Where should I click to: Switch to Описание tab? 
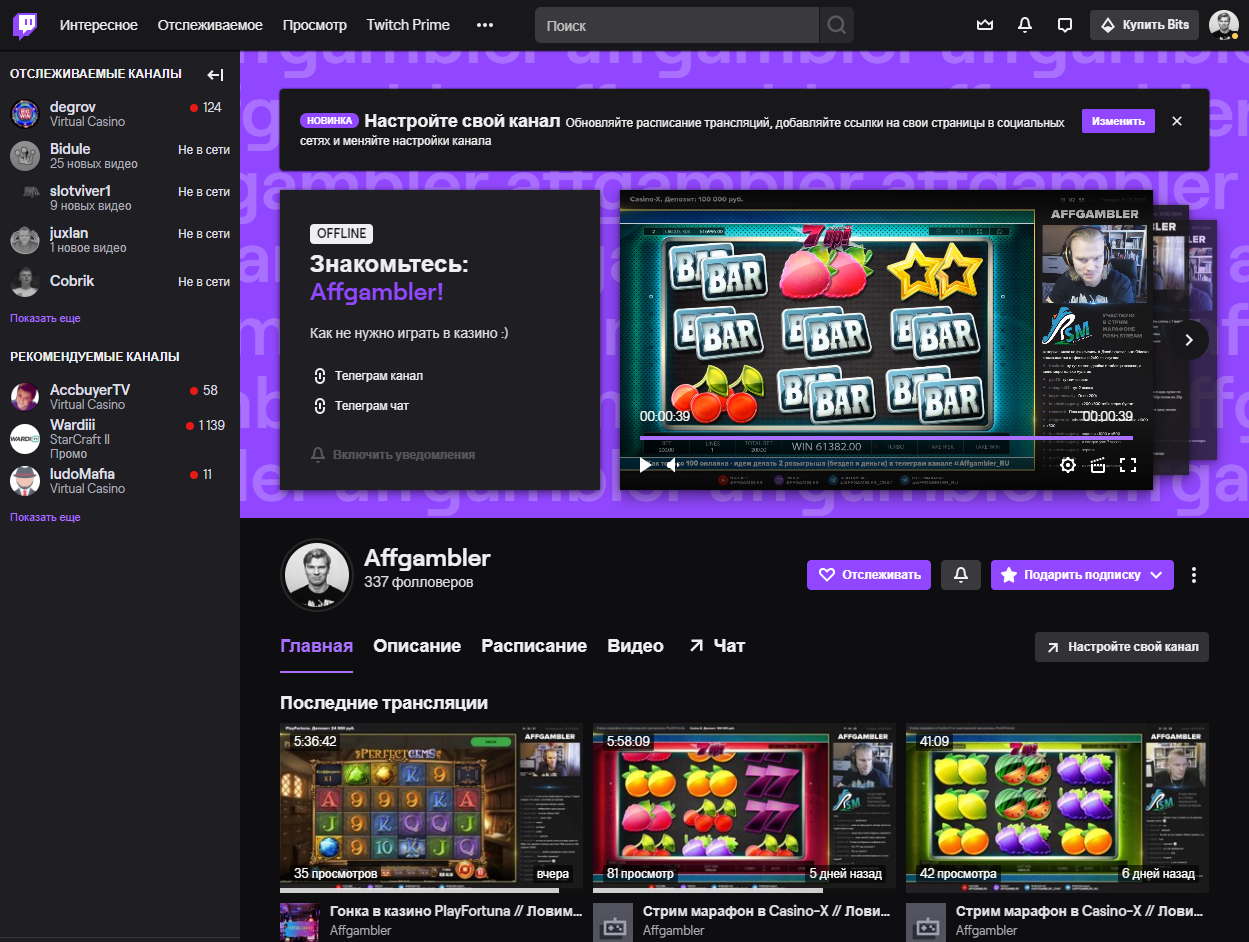417,646
